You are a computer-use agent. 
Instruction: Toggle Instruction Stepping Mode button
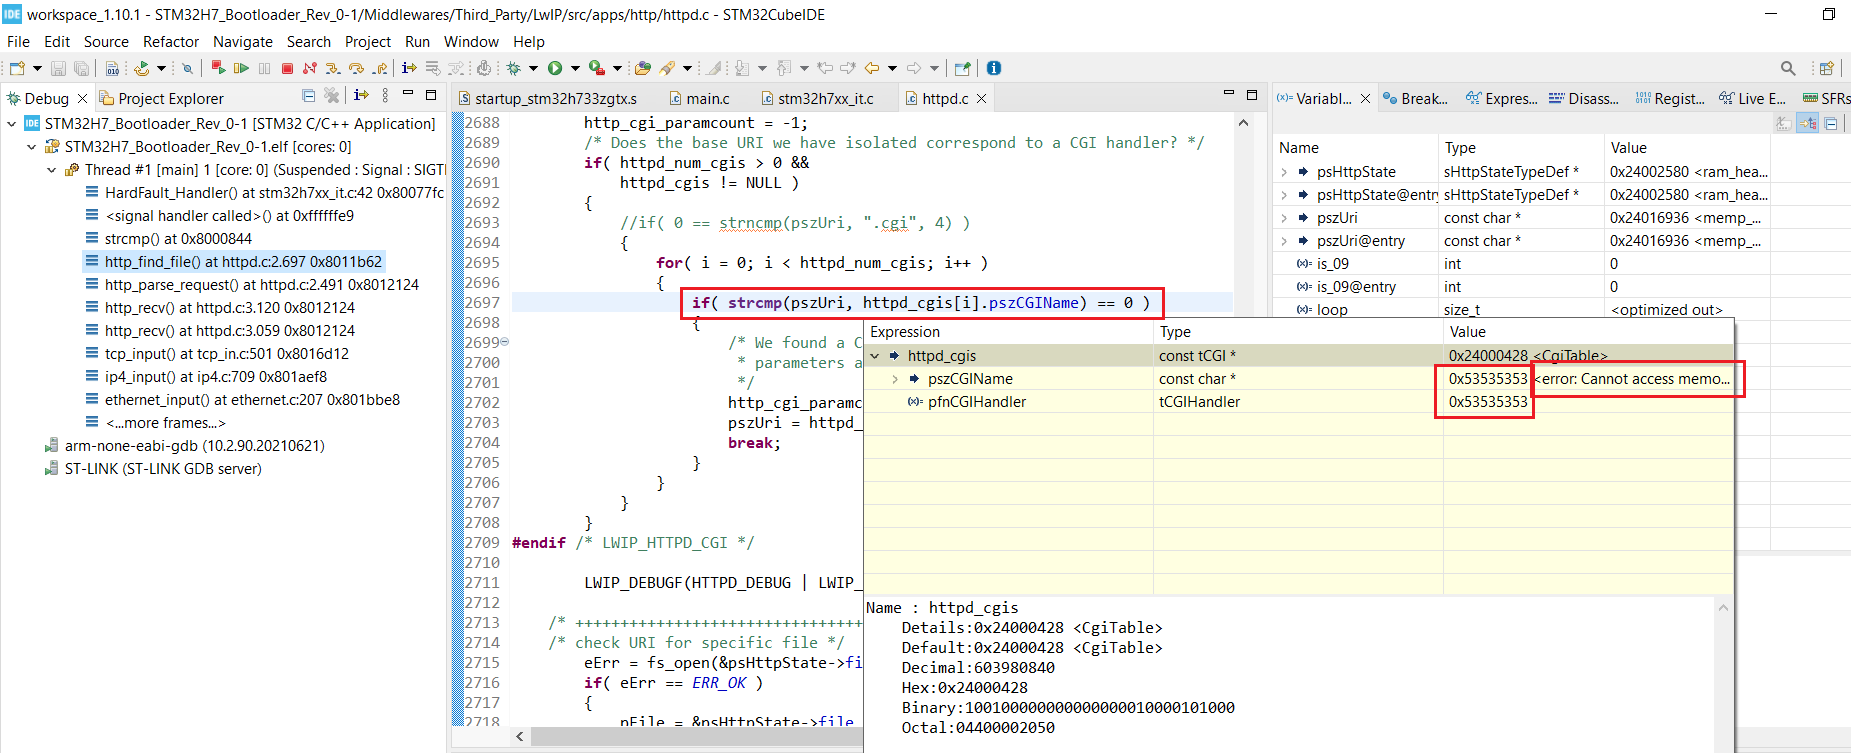(x=409, y=68)
